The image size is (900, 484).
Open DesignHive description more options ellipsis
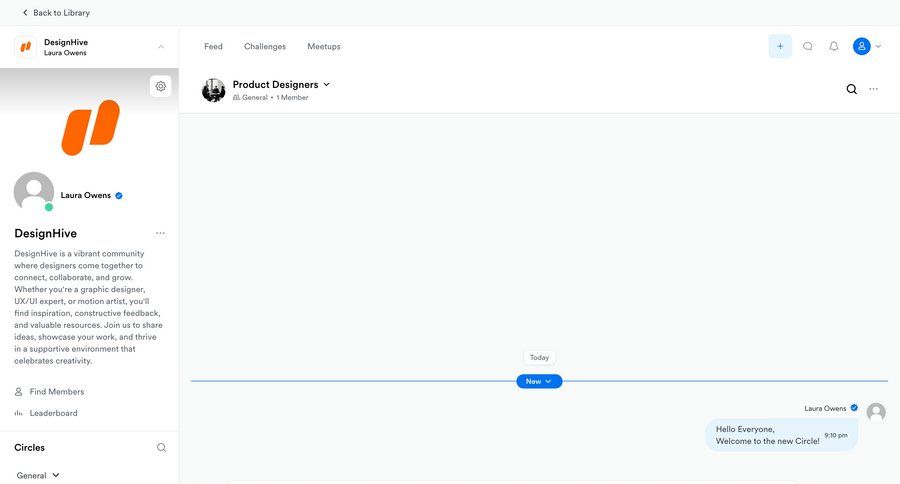pyautogui.click(x=160, y=233)
